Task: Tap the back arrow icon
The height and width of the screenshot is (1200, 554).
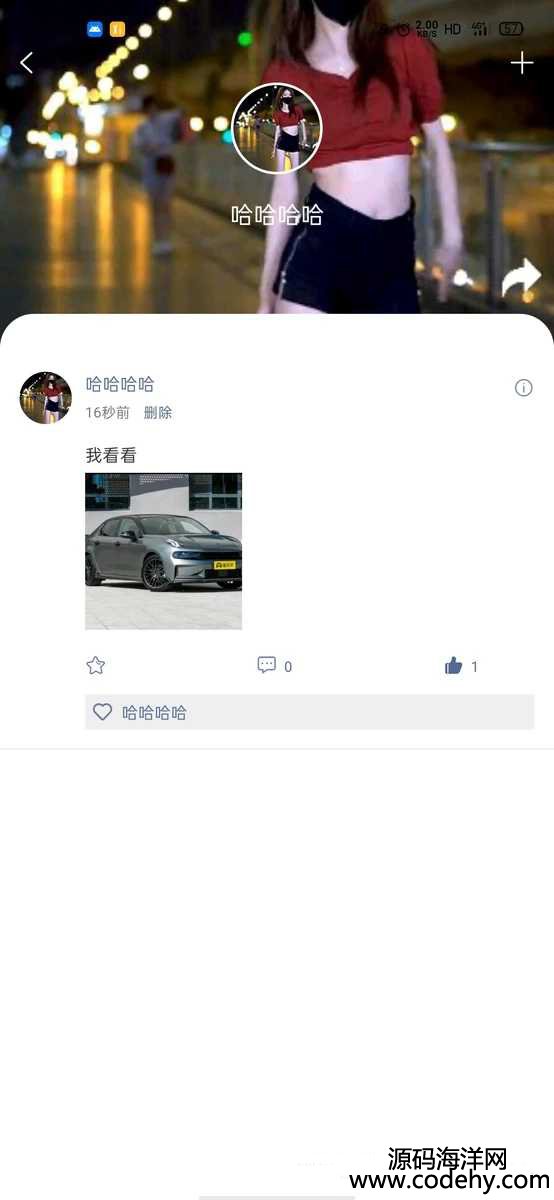Action: tap(26, 63)
